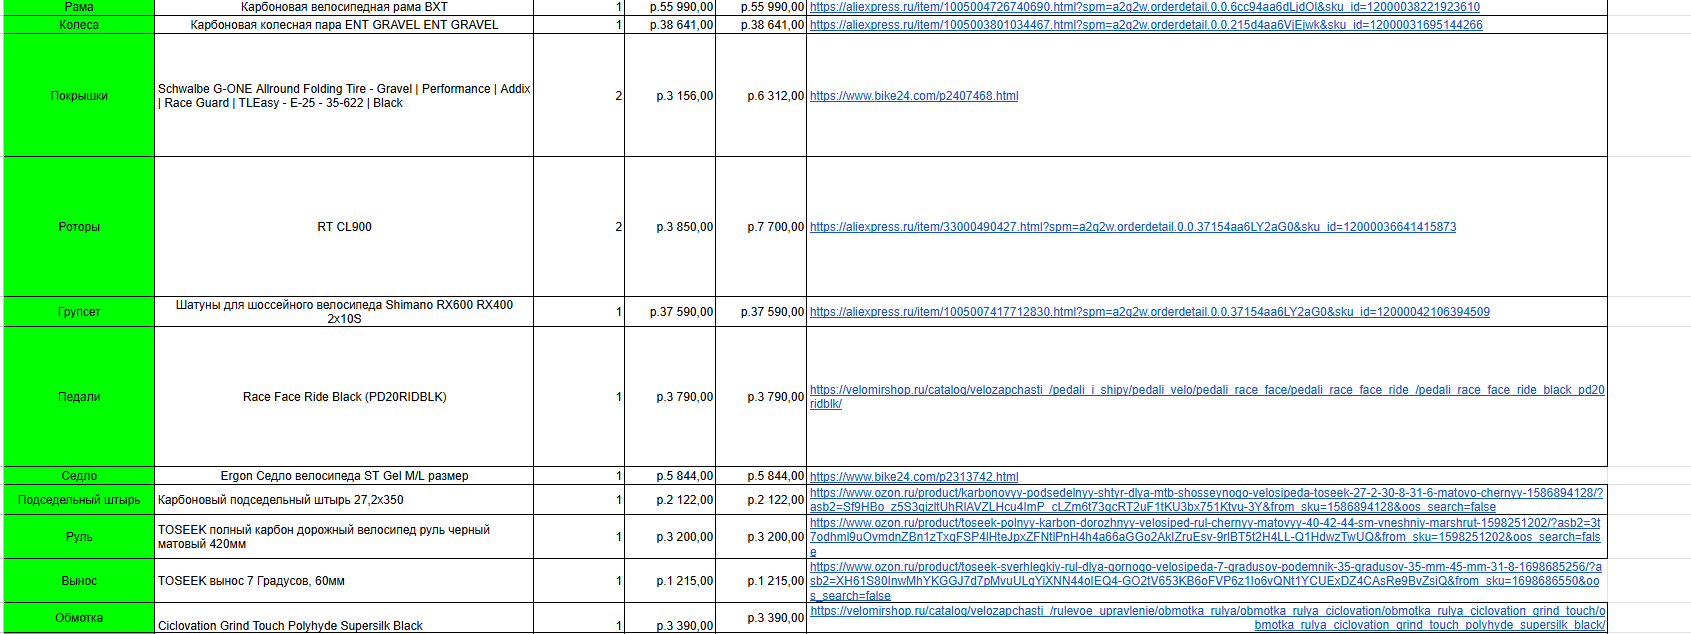1691x634 pixels.
Task: Open the aliexpress link for ENT GRAVEL wheels
Action: [x=1146, y=25]
